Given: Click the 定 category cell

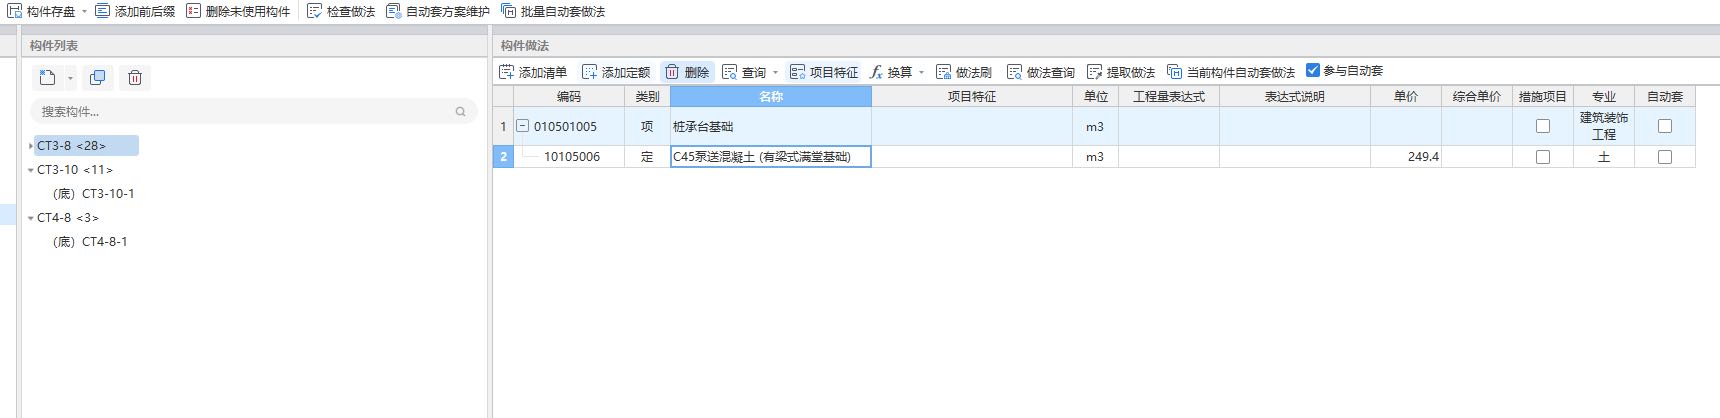Looking at the screenshot, I should pyautogui.click(x=647, y=157).
